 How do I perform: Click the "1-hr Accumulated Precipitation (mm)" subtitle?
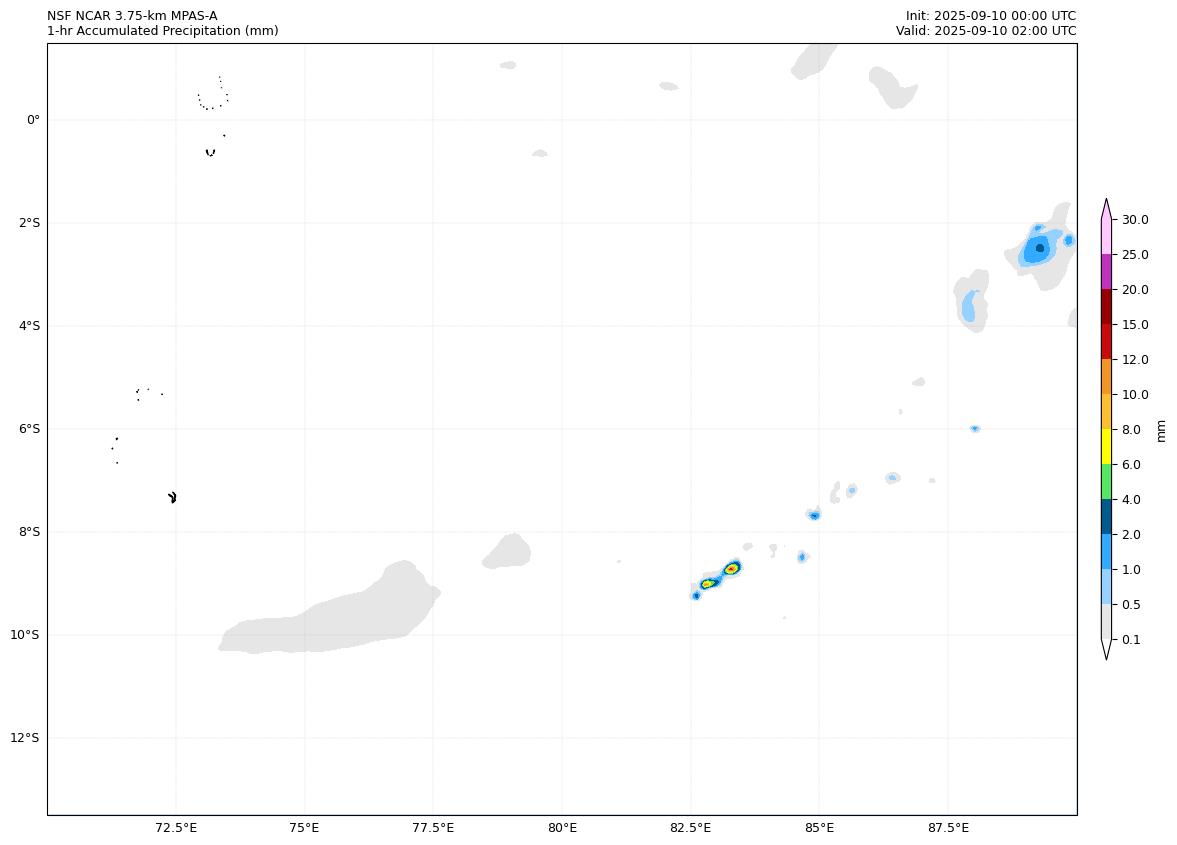point(162,31)
